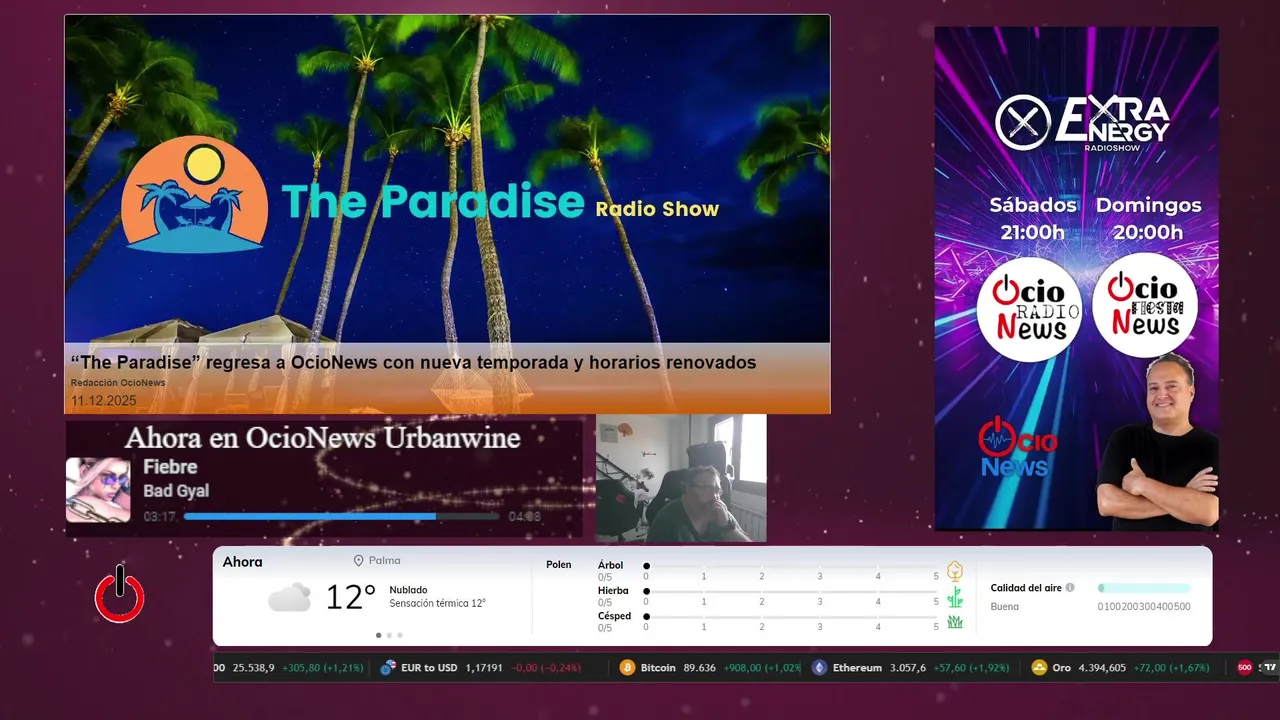The height and width of the screenshot is (720, 1280).
Task: Click the Bitcoin coin icon in ticker
Action: click(x=627, y=668)
